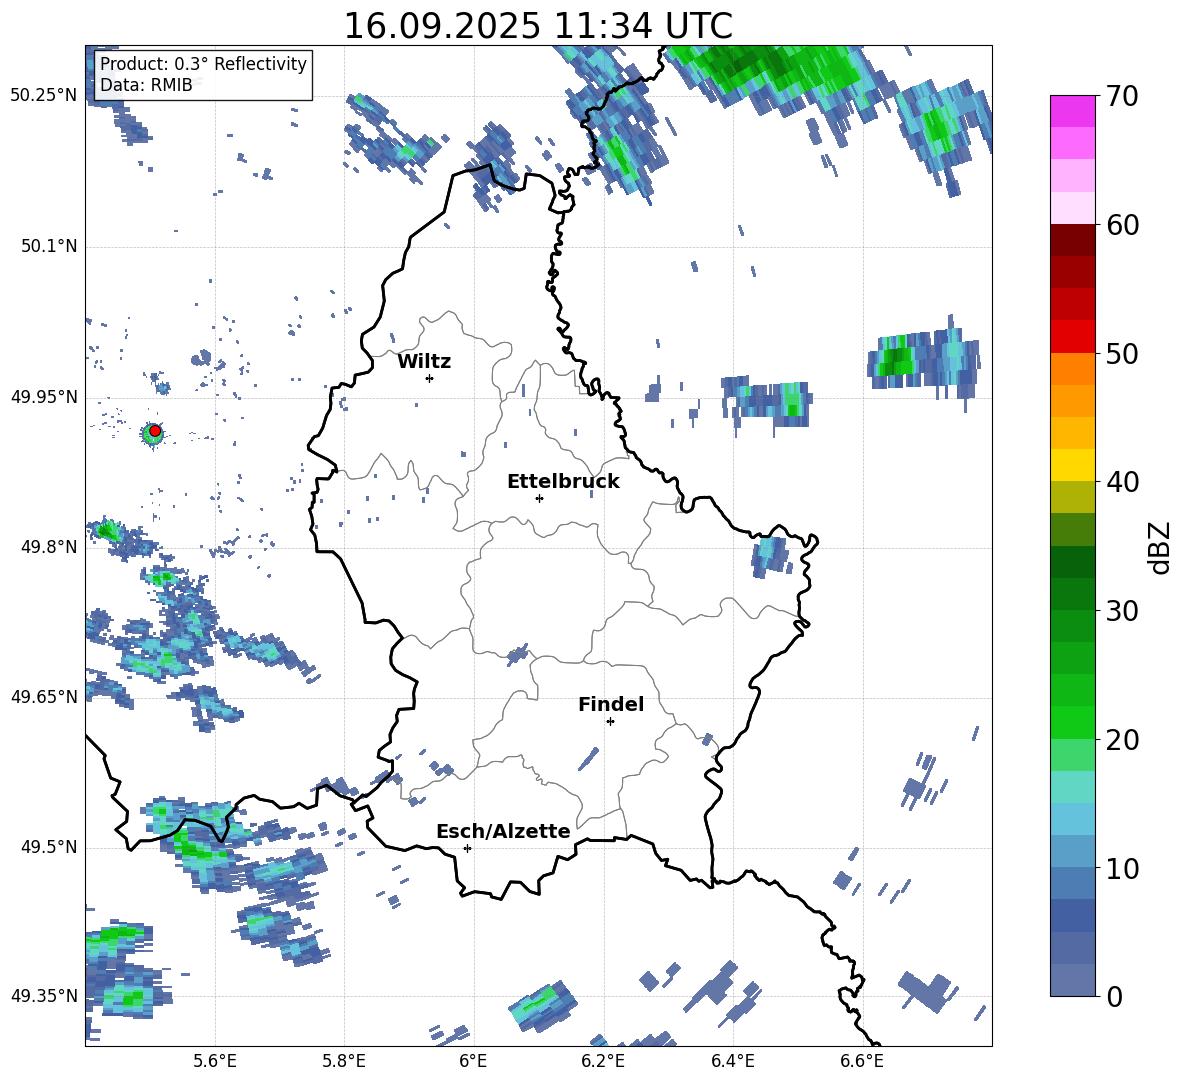Click the 5.6°E longitude tick label
1184x1081 pixels.
(215, 1061)
